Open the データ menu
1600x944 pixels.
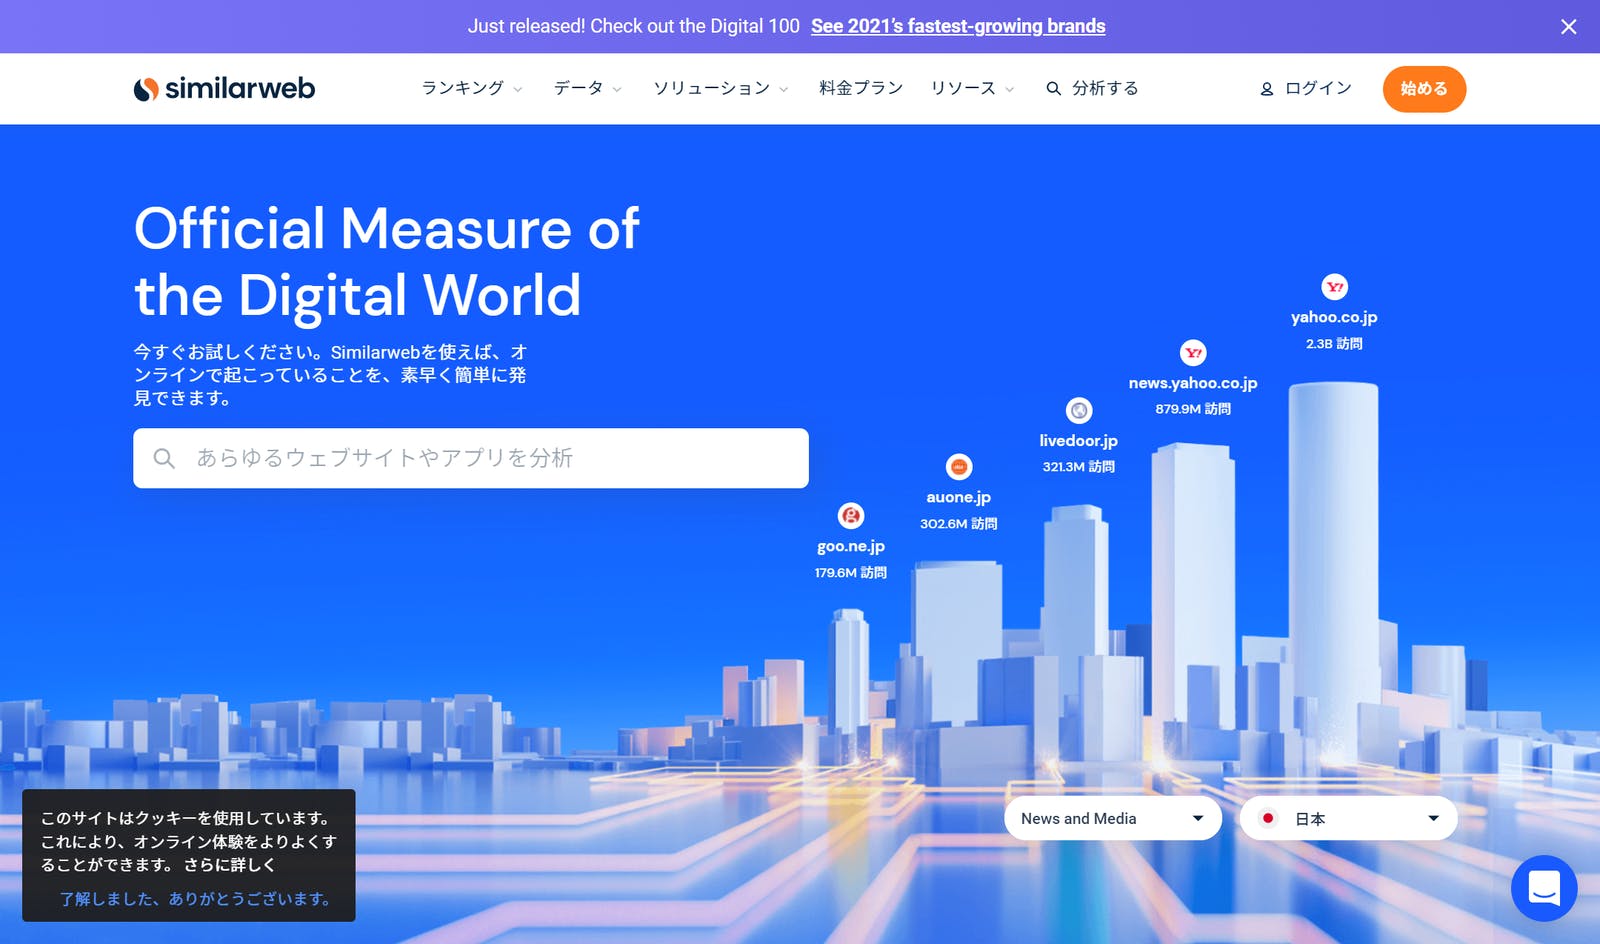(x=579, y=88)
